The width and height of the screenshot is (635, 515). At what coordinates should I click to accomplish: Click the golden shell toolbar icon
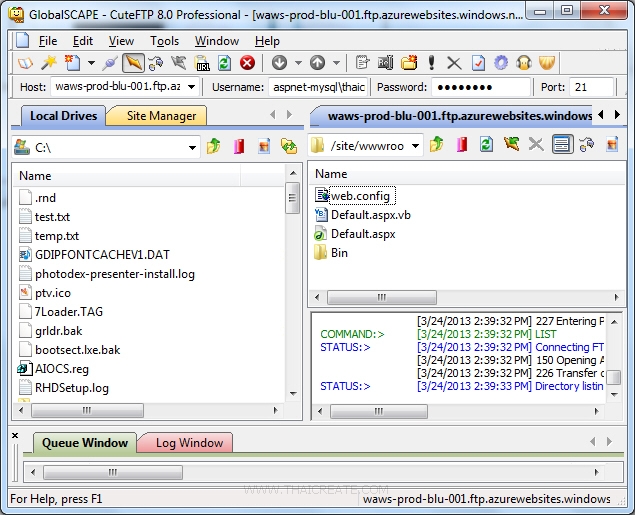547,63
